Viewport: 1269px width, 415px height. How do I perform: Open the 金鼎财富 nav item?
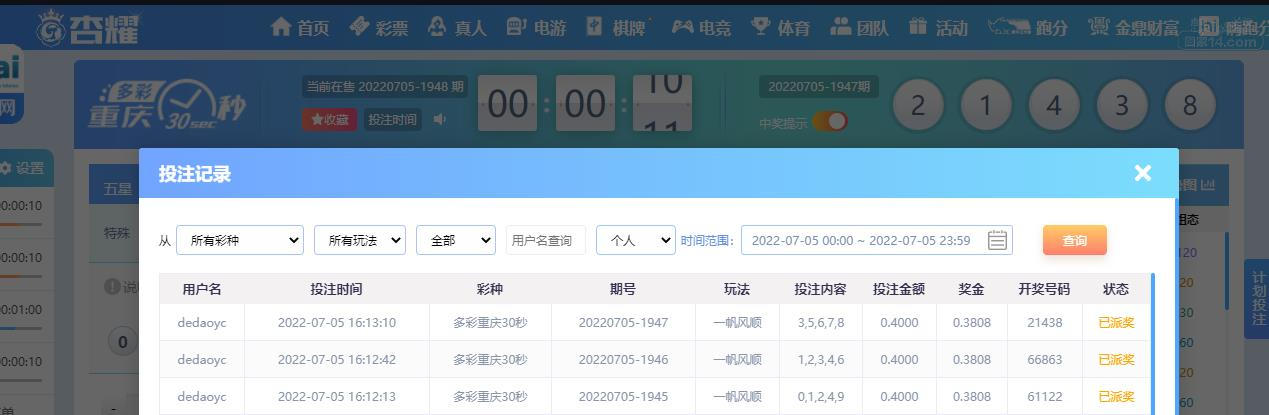tap(1133, 28)
